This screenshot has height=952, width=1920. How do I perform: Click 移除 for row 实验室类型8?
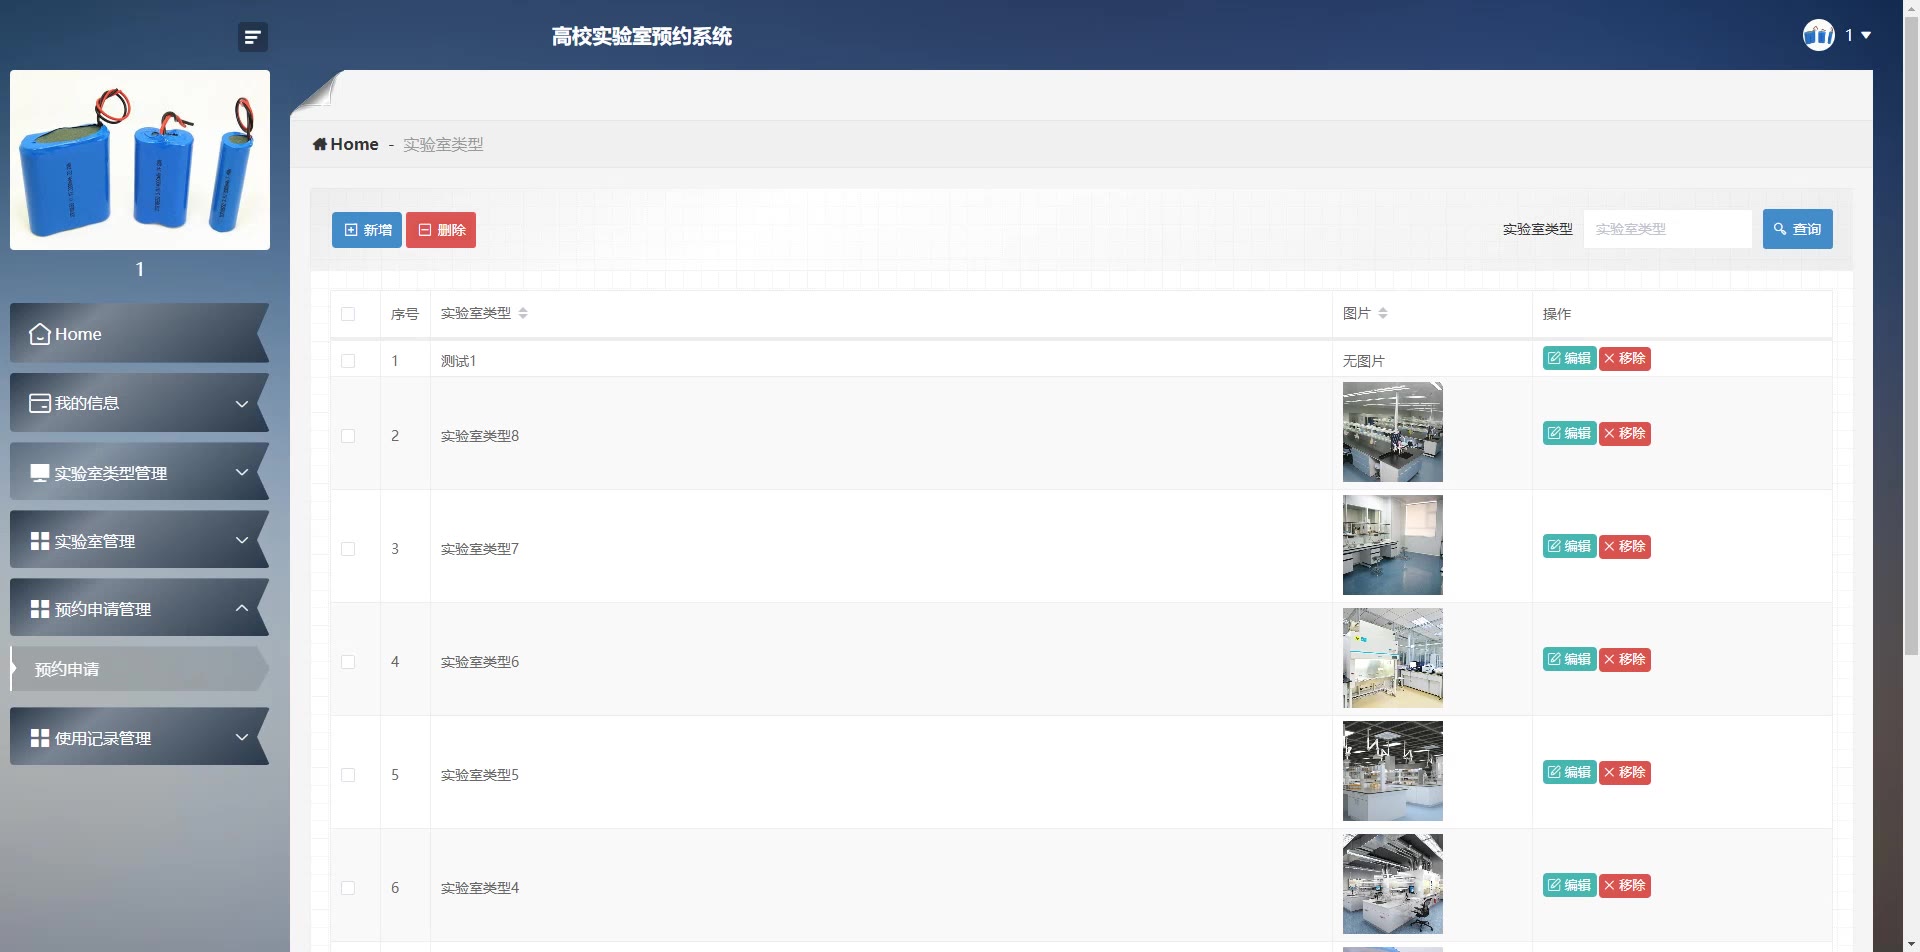[x=1624, y=433]
